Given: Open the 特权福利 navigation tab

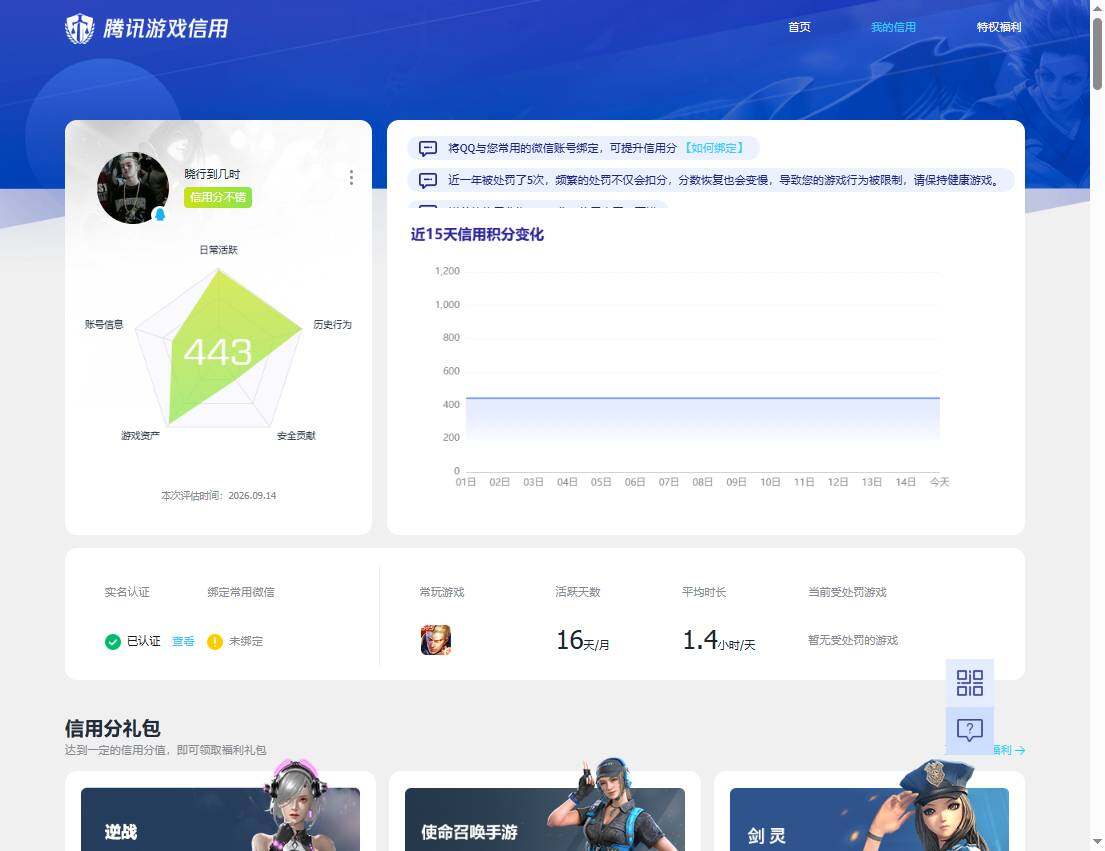Looking at the screenshot, I should pos(999,27).
